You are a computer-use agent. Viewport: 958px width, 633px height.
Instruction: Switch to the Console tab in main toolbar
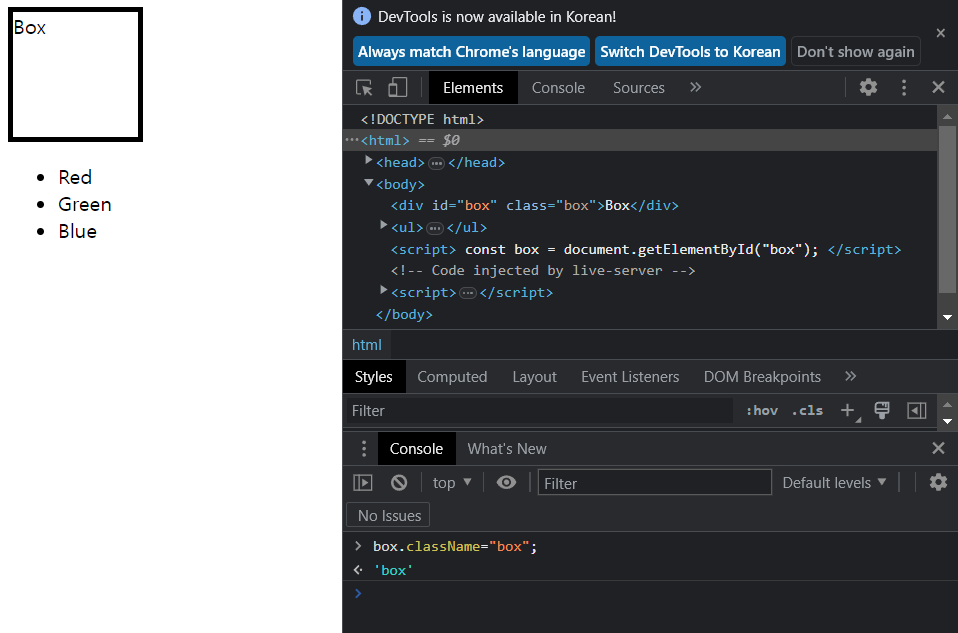point(558,87)
